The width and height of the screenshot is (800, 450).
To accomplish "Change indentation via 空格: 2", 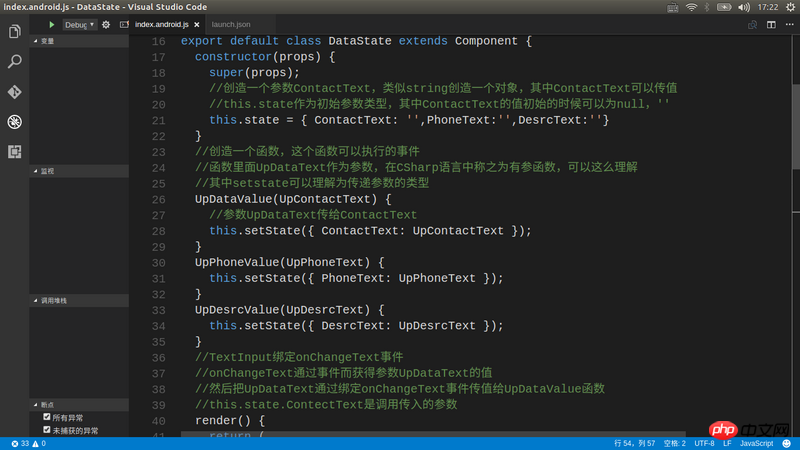I will point(674,444).
